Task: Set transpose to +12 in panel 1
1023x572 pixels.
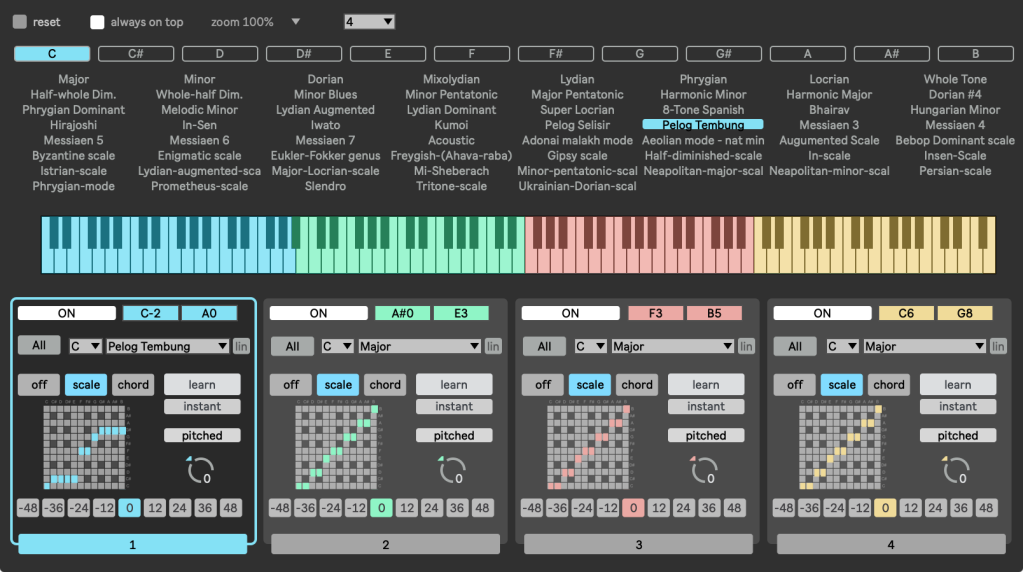Action: [155, 508]
